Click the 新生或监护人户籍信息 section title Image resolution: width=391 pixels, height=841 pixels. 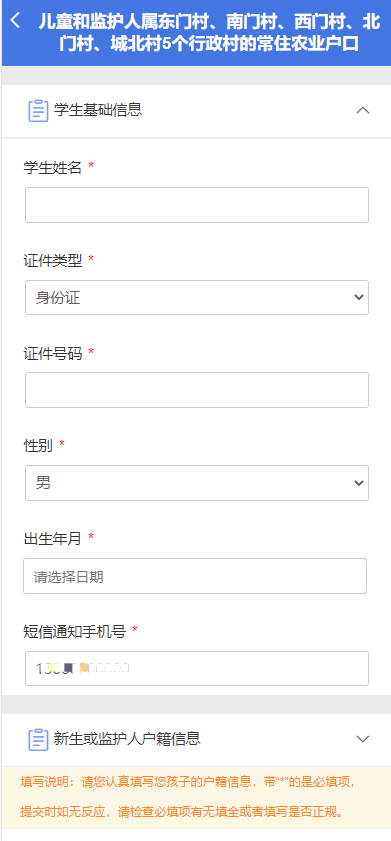[x=127, y=739]
